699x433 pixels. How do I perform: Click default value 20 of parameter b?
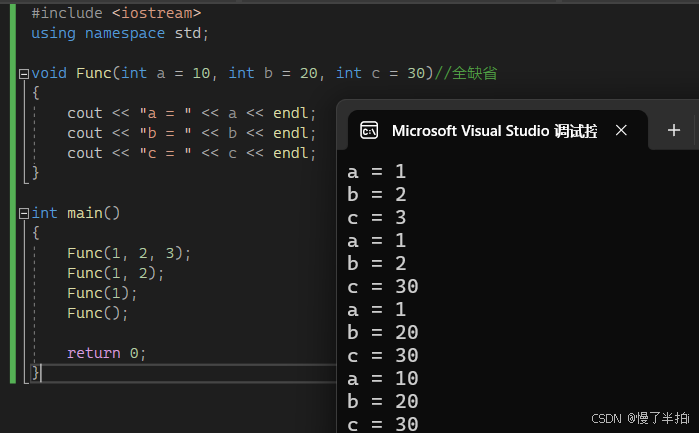tap(308, 74)
